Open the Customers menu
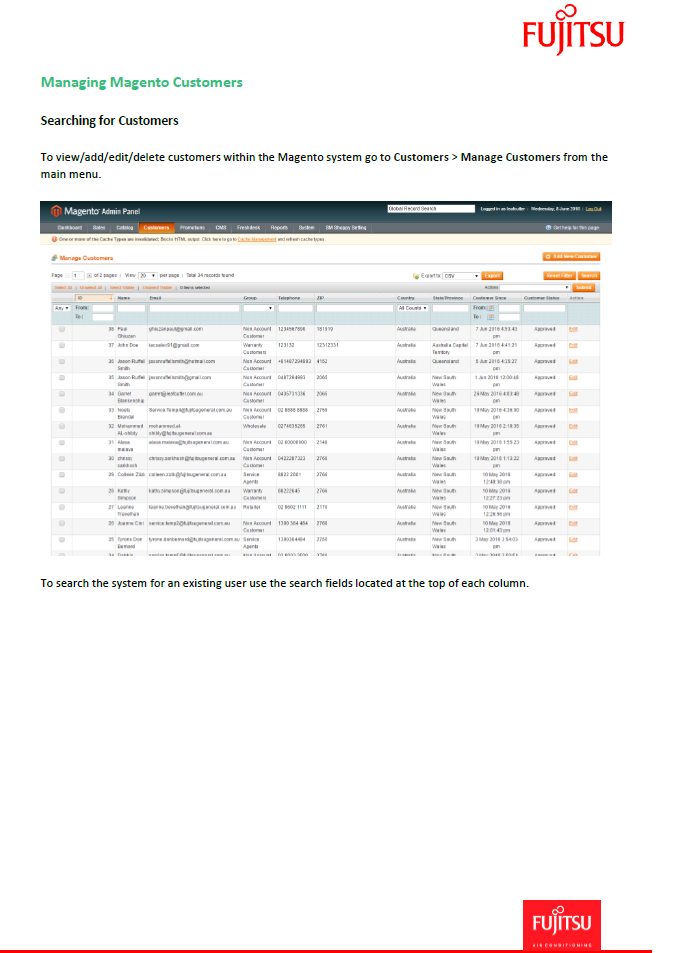 [156, 228]
